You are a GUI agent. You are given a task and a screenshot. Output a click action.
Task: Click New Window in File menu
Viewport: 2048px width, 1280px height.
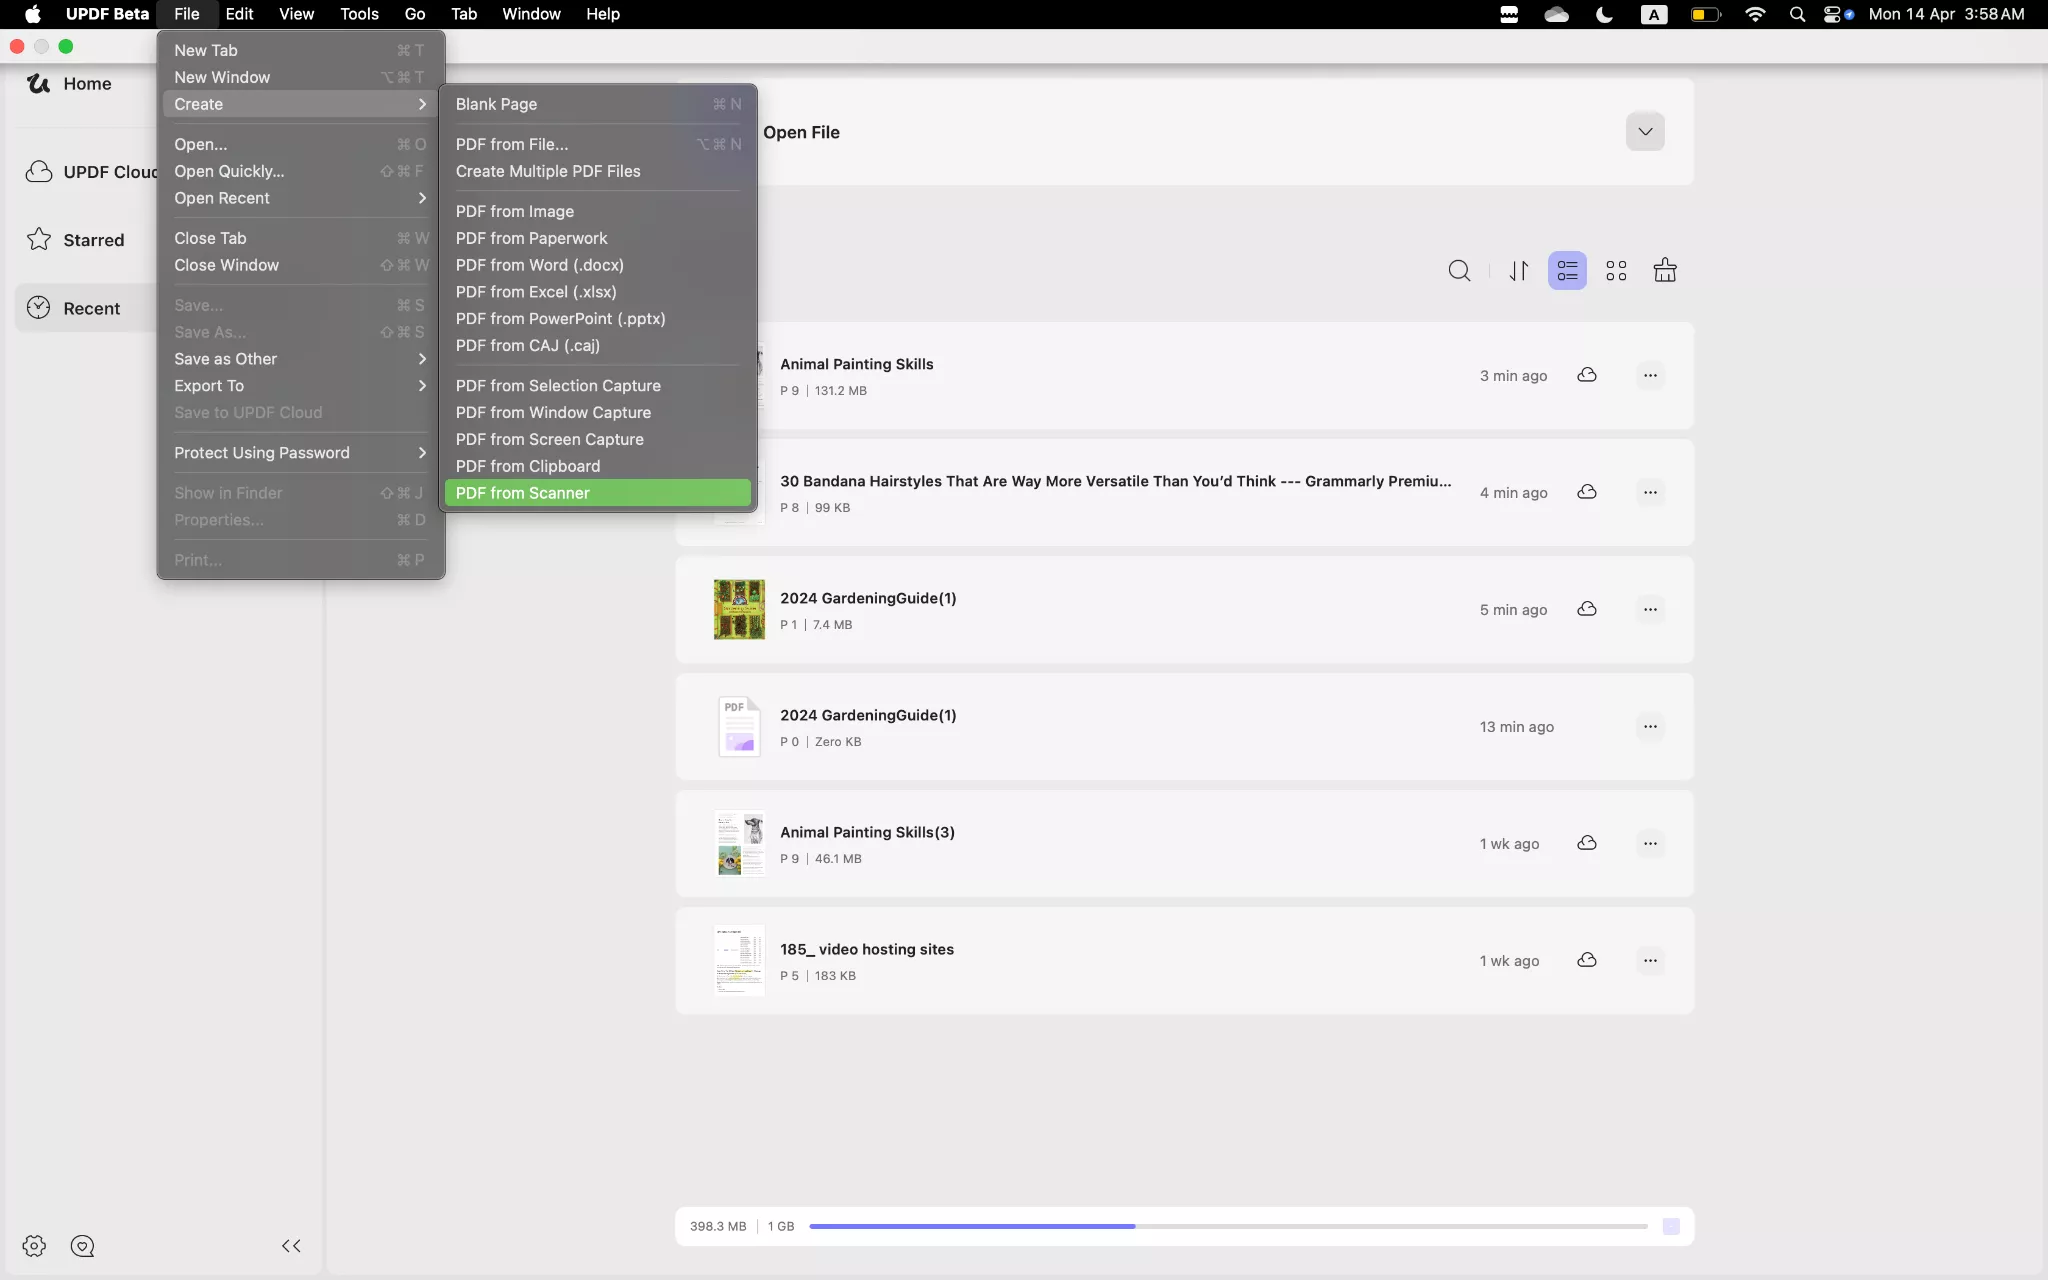[300, 77]
